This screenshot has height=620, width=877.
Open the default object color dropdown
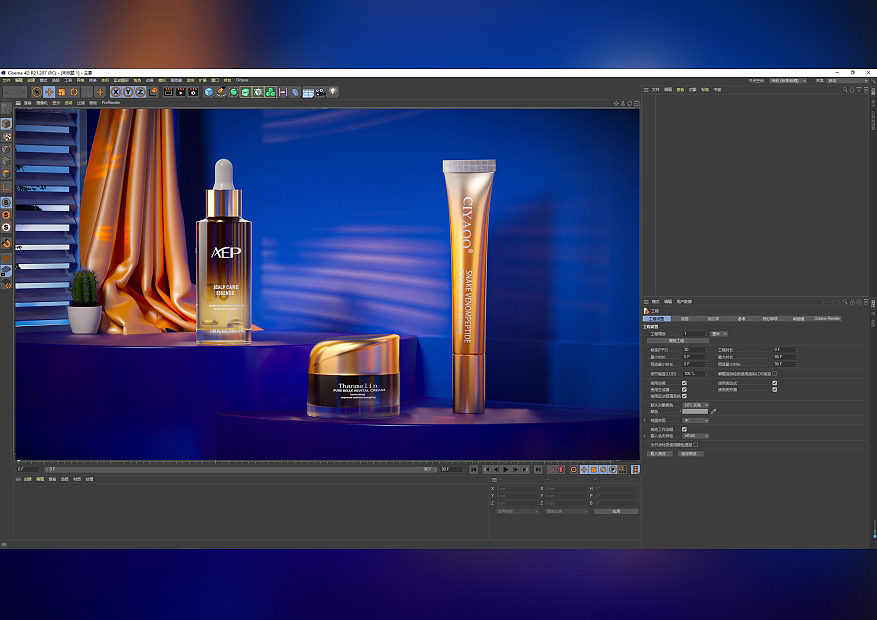point(696,405)
